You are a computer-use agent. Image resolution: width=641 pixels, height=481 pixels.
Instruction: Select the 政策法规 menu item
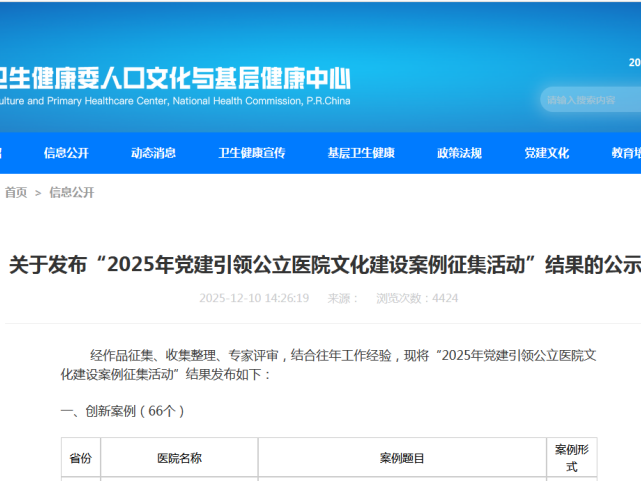(x=459, y=153)
